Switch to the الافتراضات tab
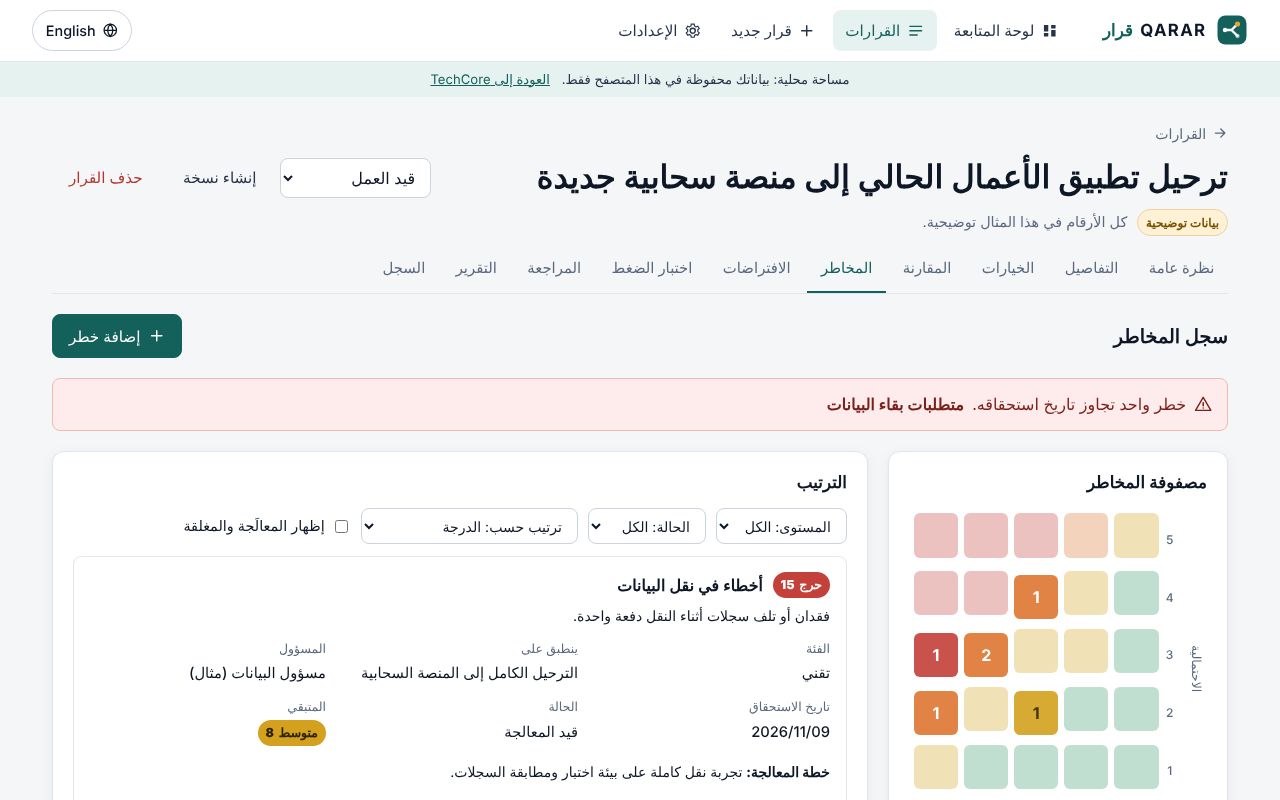The height and width of the screenshot is (800, 1280). [x=757, y=268]
